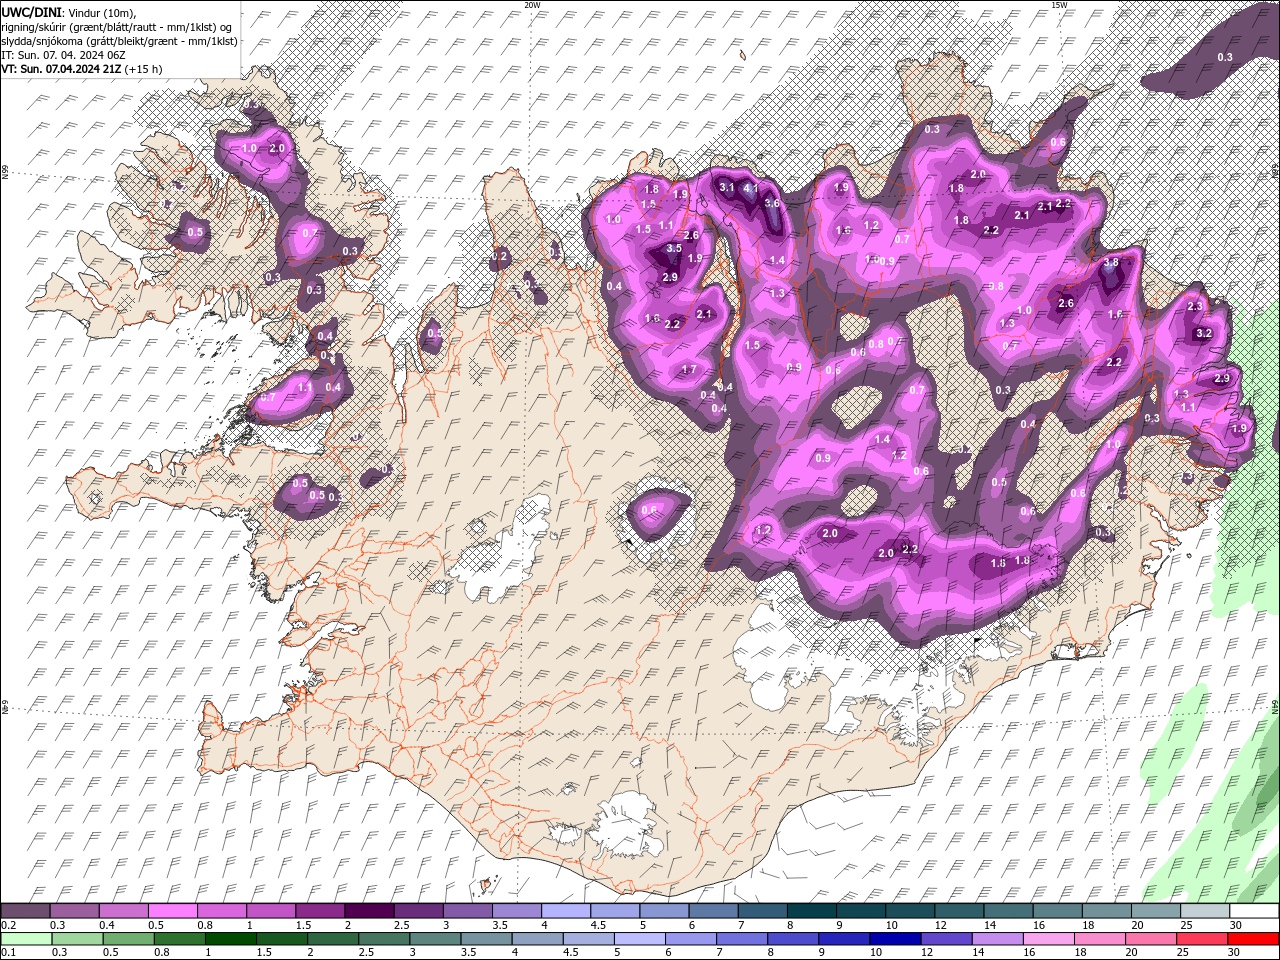The height and width of the screenshot is (960, 1280).
Task: Click the 3.8 snowfall value in the northeast
Action: click(1111, 263)
